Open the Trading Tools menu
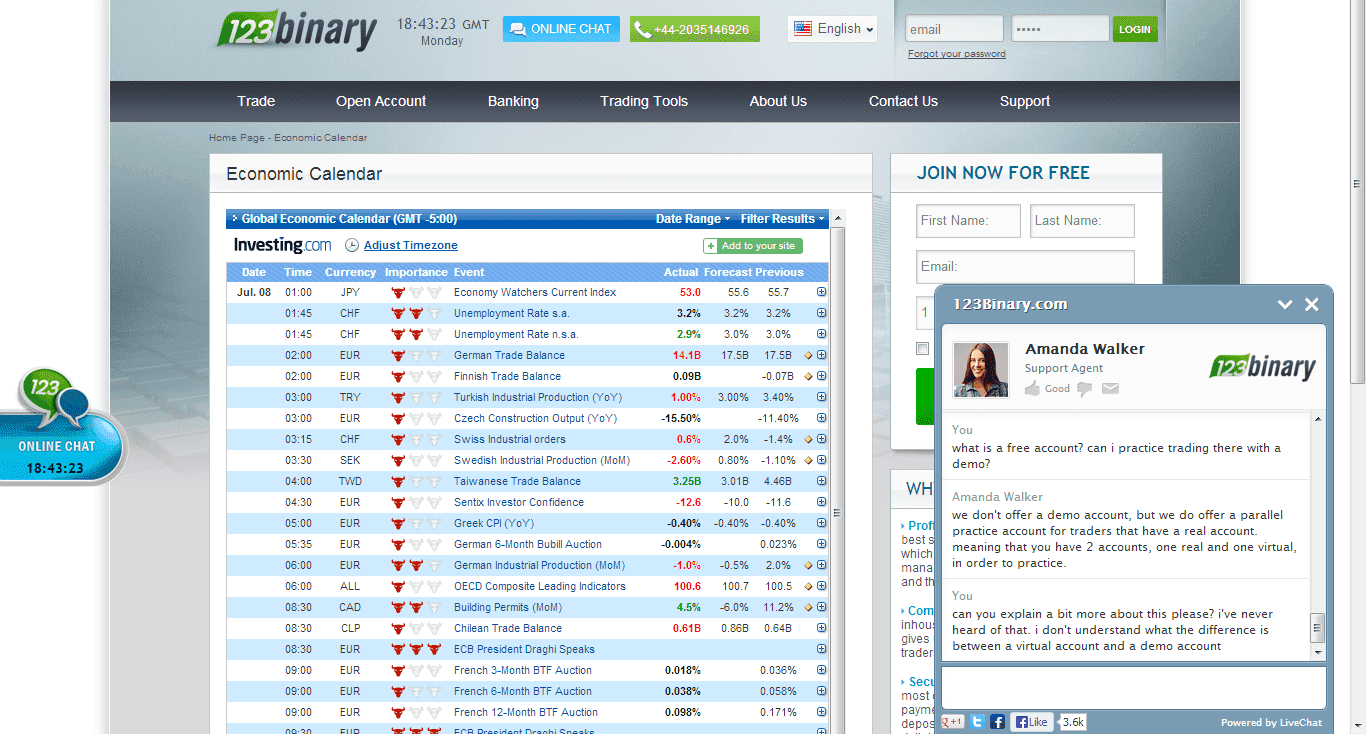Image resolution: width=1366 pixels, height=734 pixels. 644,101
